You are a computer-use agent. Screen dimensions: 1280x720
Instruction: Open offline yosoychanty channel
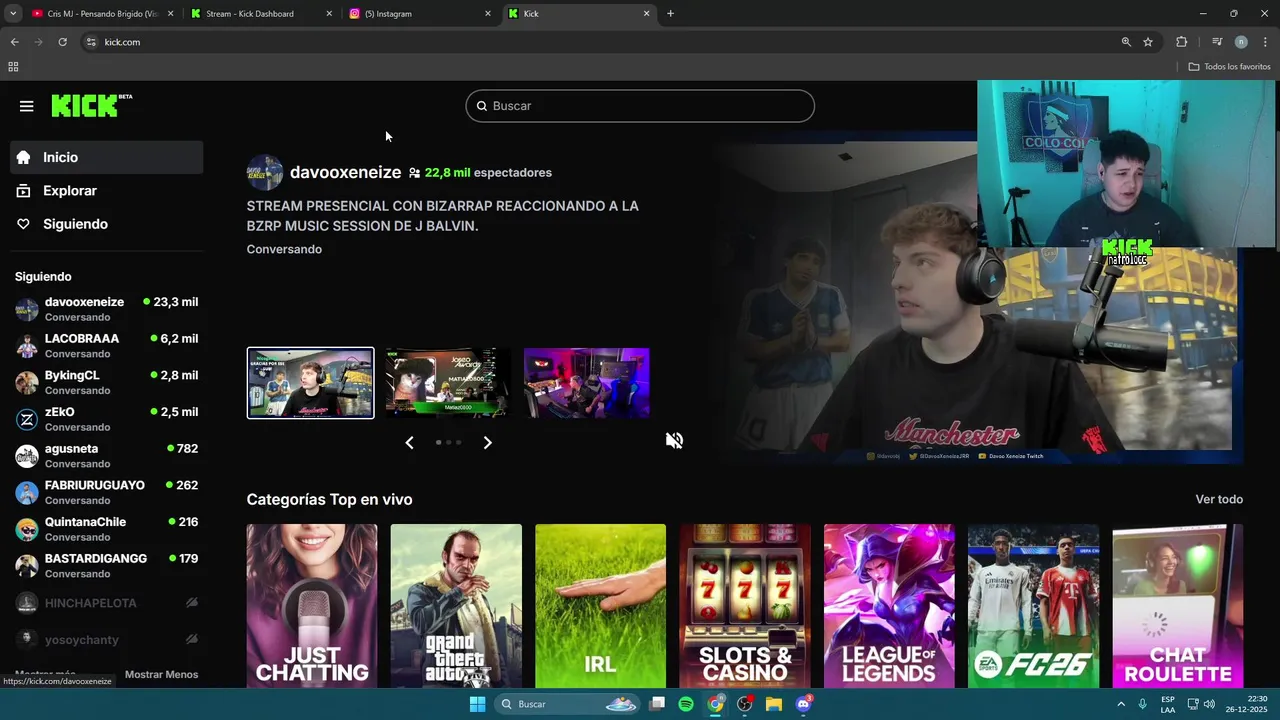107,639
